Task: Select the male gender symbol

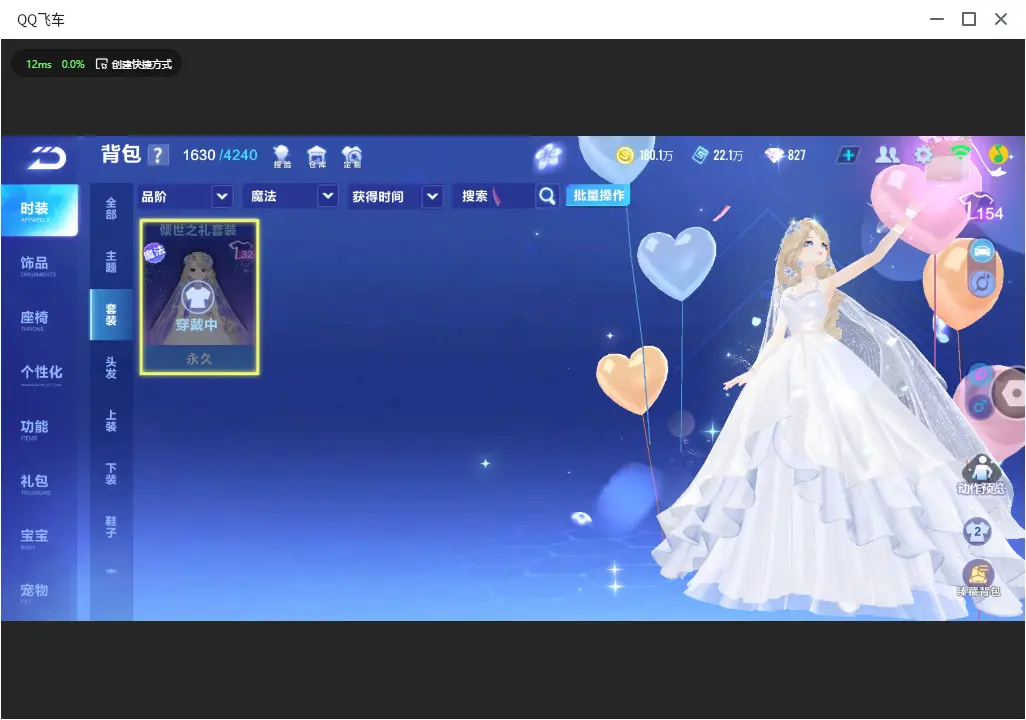Action: point(980,406)
